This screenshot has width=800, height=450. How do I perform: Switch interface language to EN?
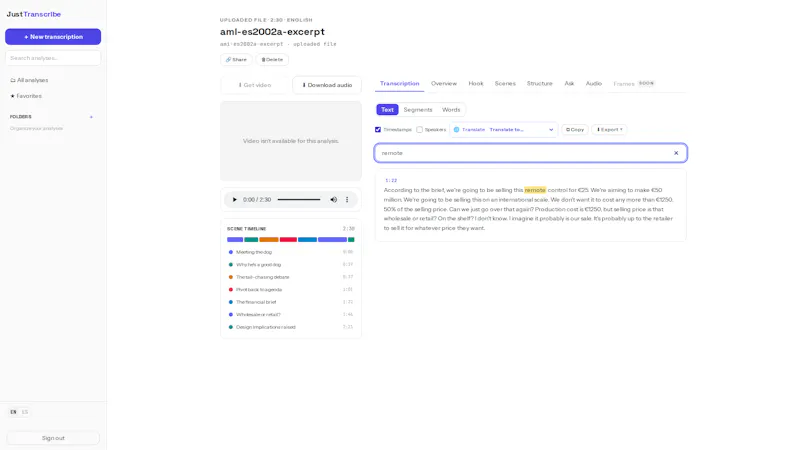click(13, 412)
